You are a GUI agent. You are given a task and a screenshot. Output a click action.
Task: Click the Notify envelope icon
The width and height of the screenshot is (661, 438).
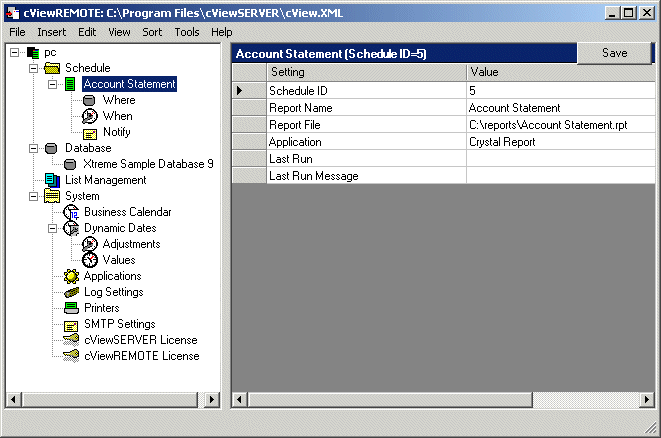pos(90,134)
